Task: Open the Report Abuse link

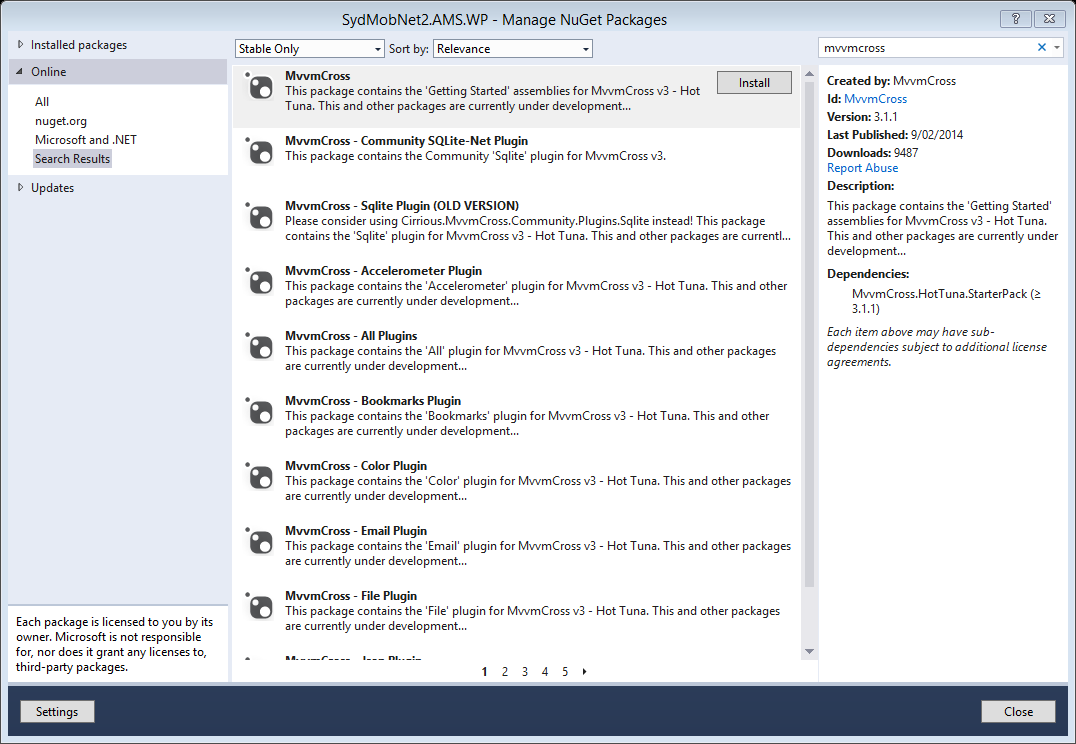Action: click(862, 167)
